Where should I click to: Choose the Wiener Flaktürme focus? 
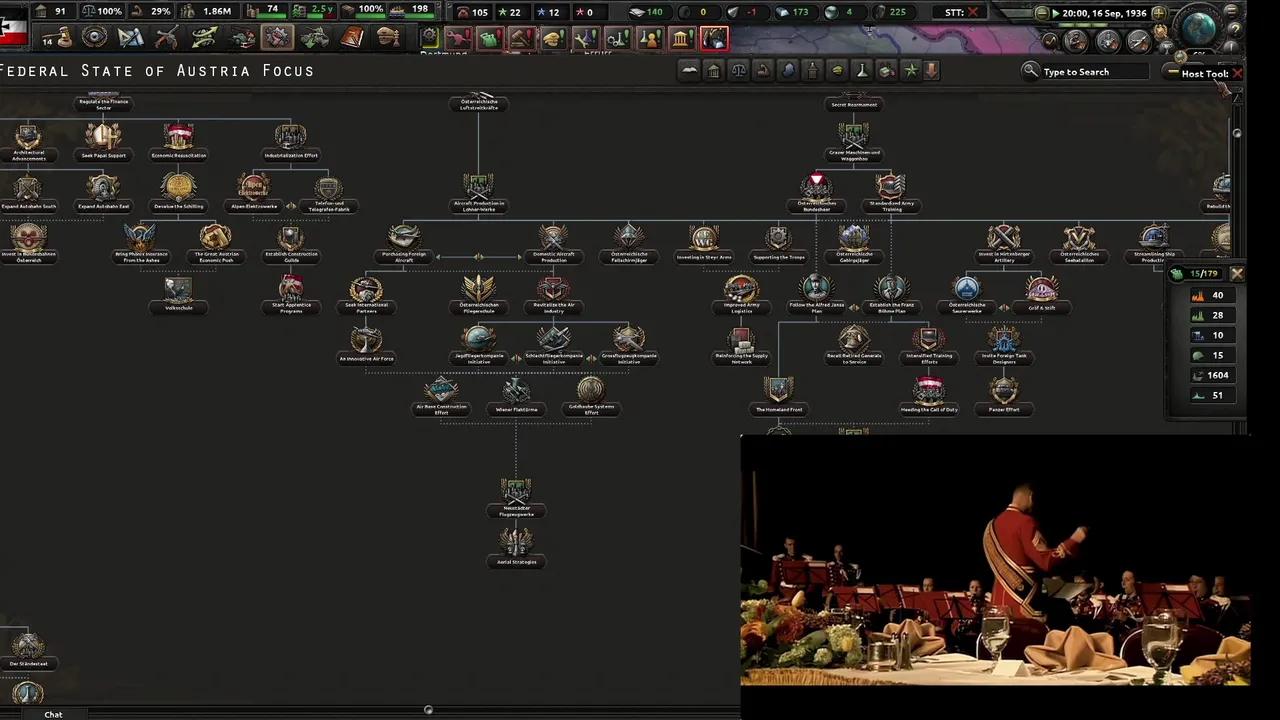click(x=516, y=394)
